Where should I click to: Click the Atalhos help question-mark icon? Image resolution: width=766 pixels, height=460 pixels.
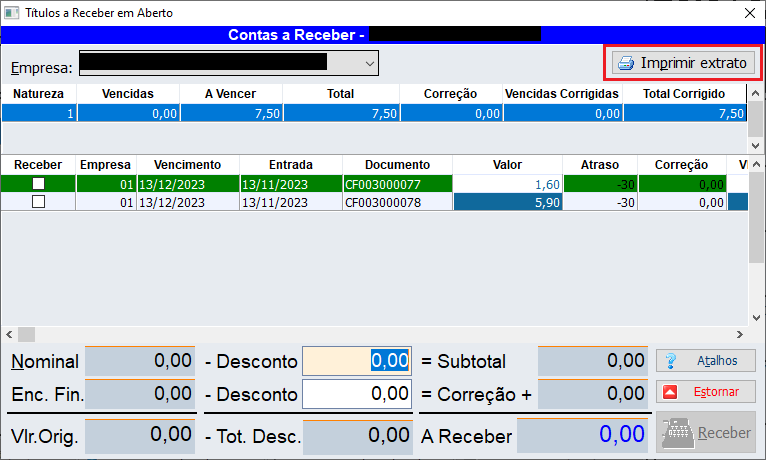click(671, 361)
